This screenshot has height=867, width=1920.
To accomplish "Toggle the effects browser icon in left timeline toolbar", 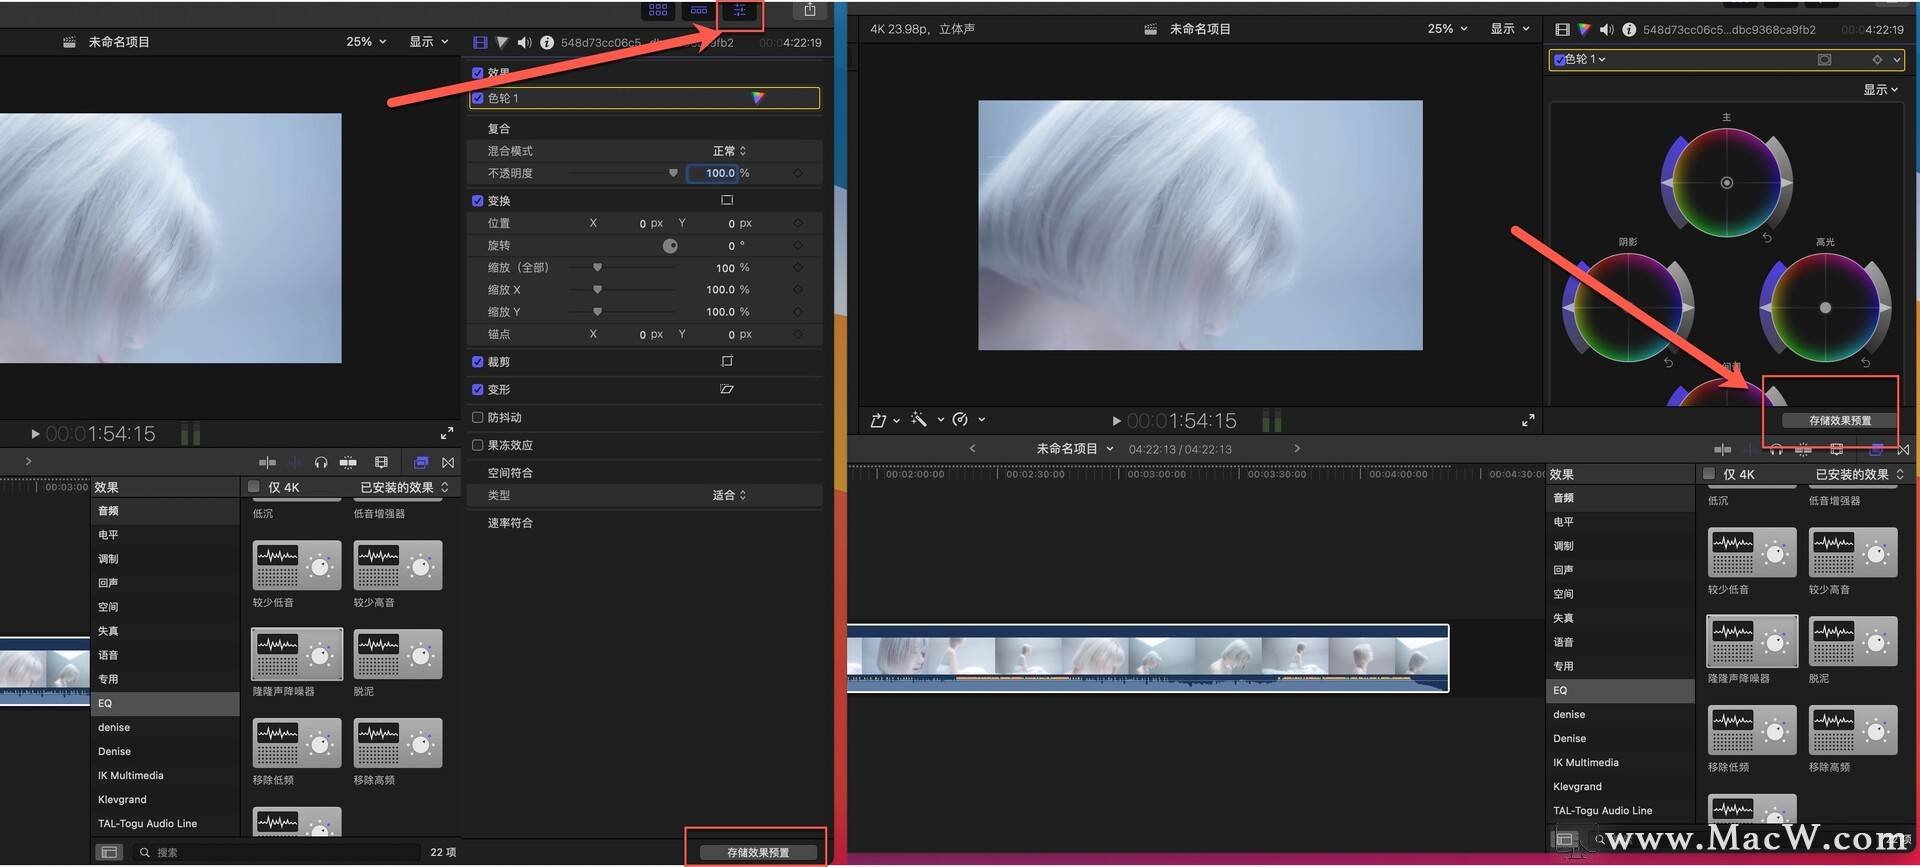I will pyautogui.click(x=421, y=462).
